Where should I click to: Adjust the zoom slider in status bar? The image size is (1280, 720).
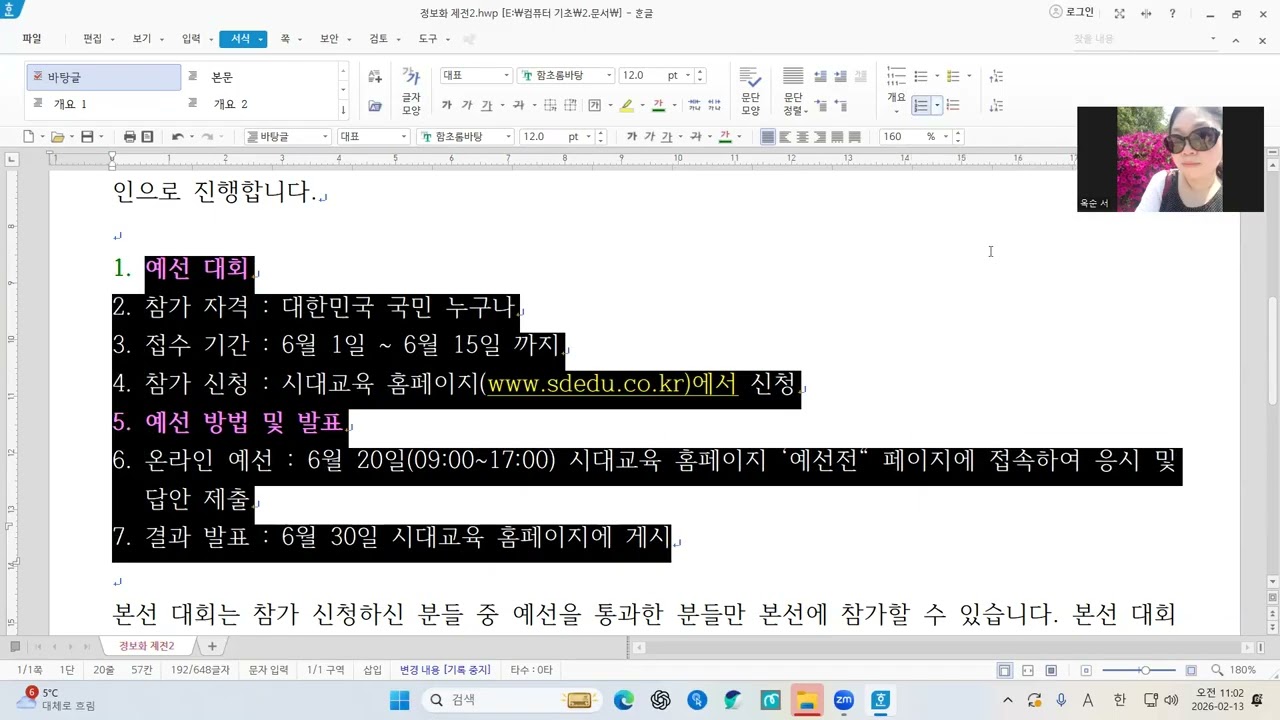(x=1145, y=670)
